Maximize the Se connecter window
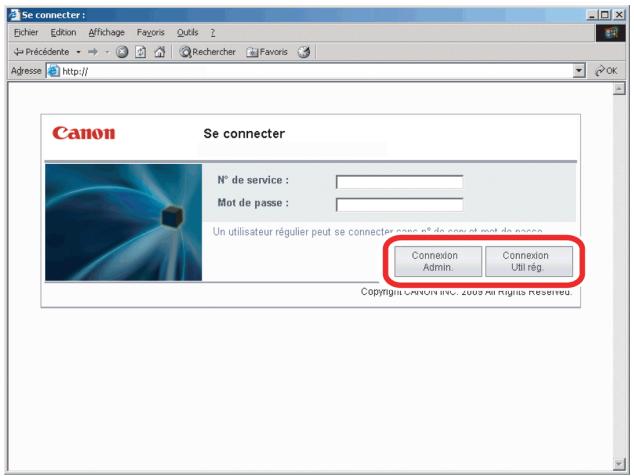634x476 pixels. click(x=605, y=15)
